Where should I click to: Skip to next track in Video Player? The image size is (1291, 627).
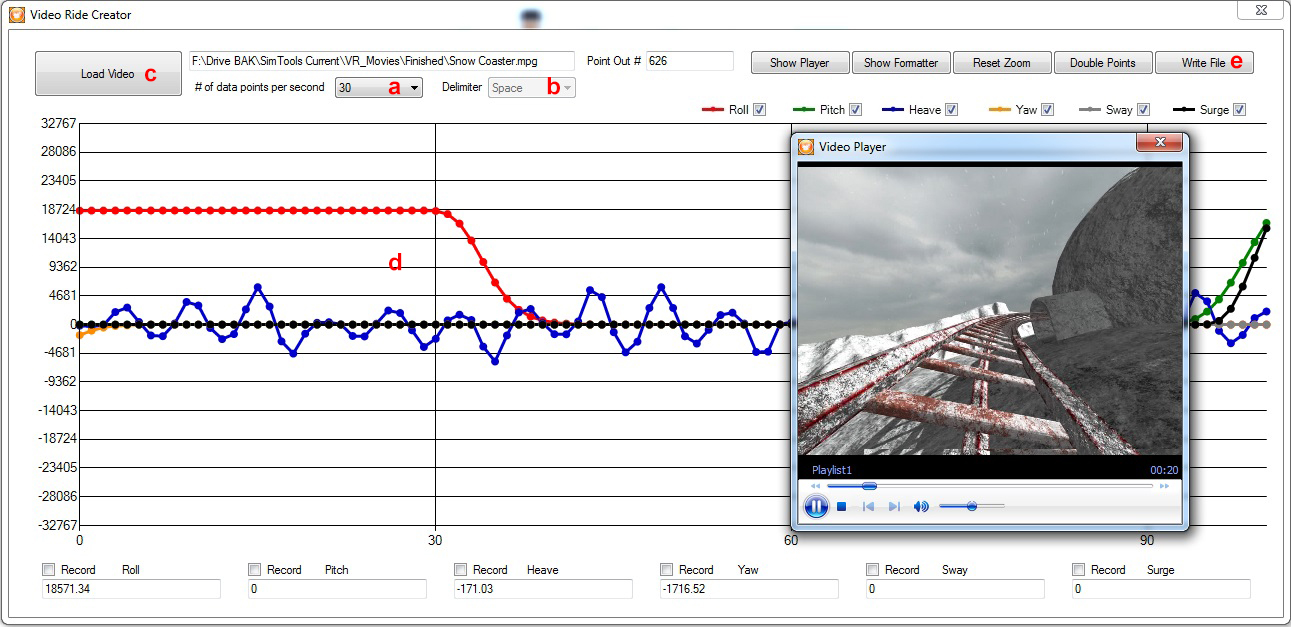[x=894, y=507]
